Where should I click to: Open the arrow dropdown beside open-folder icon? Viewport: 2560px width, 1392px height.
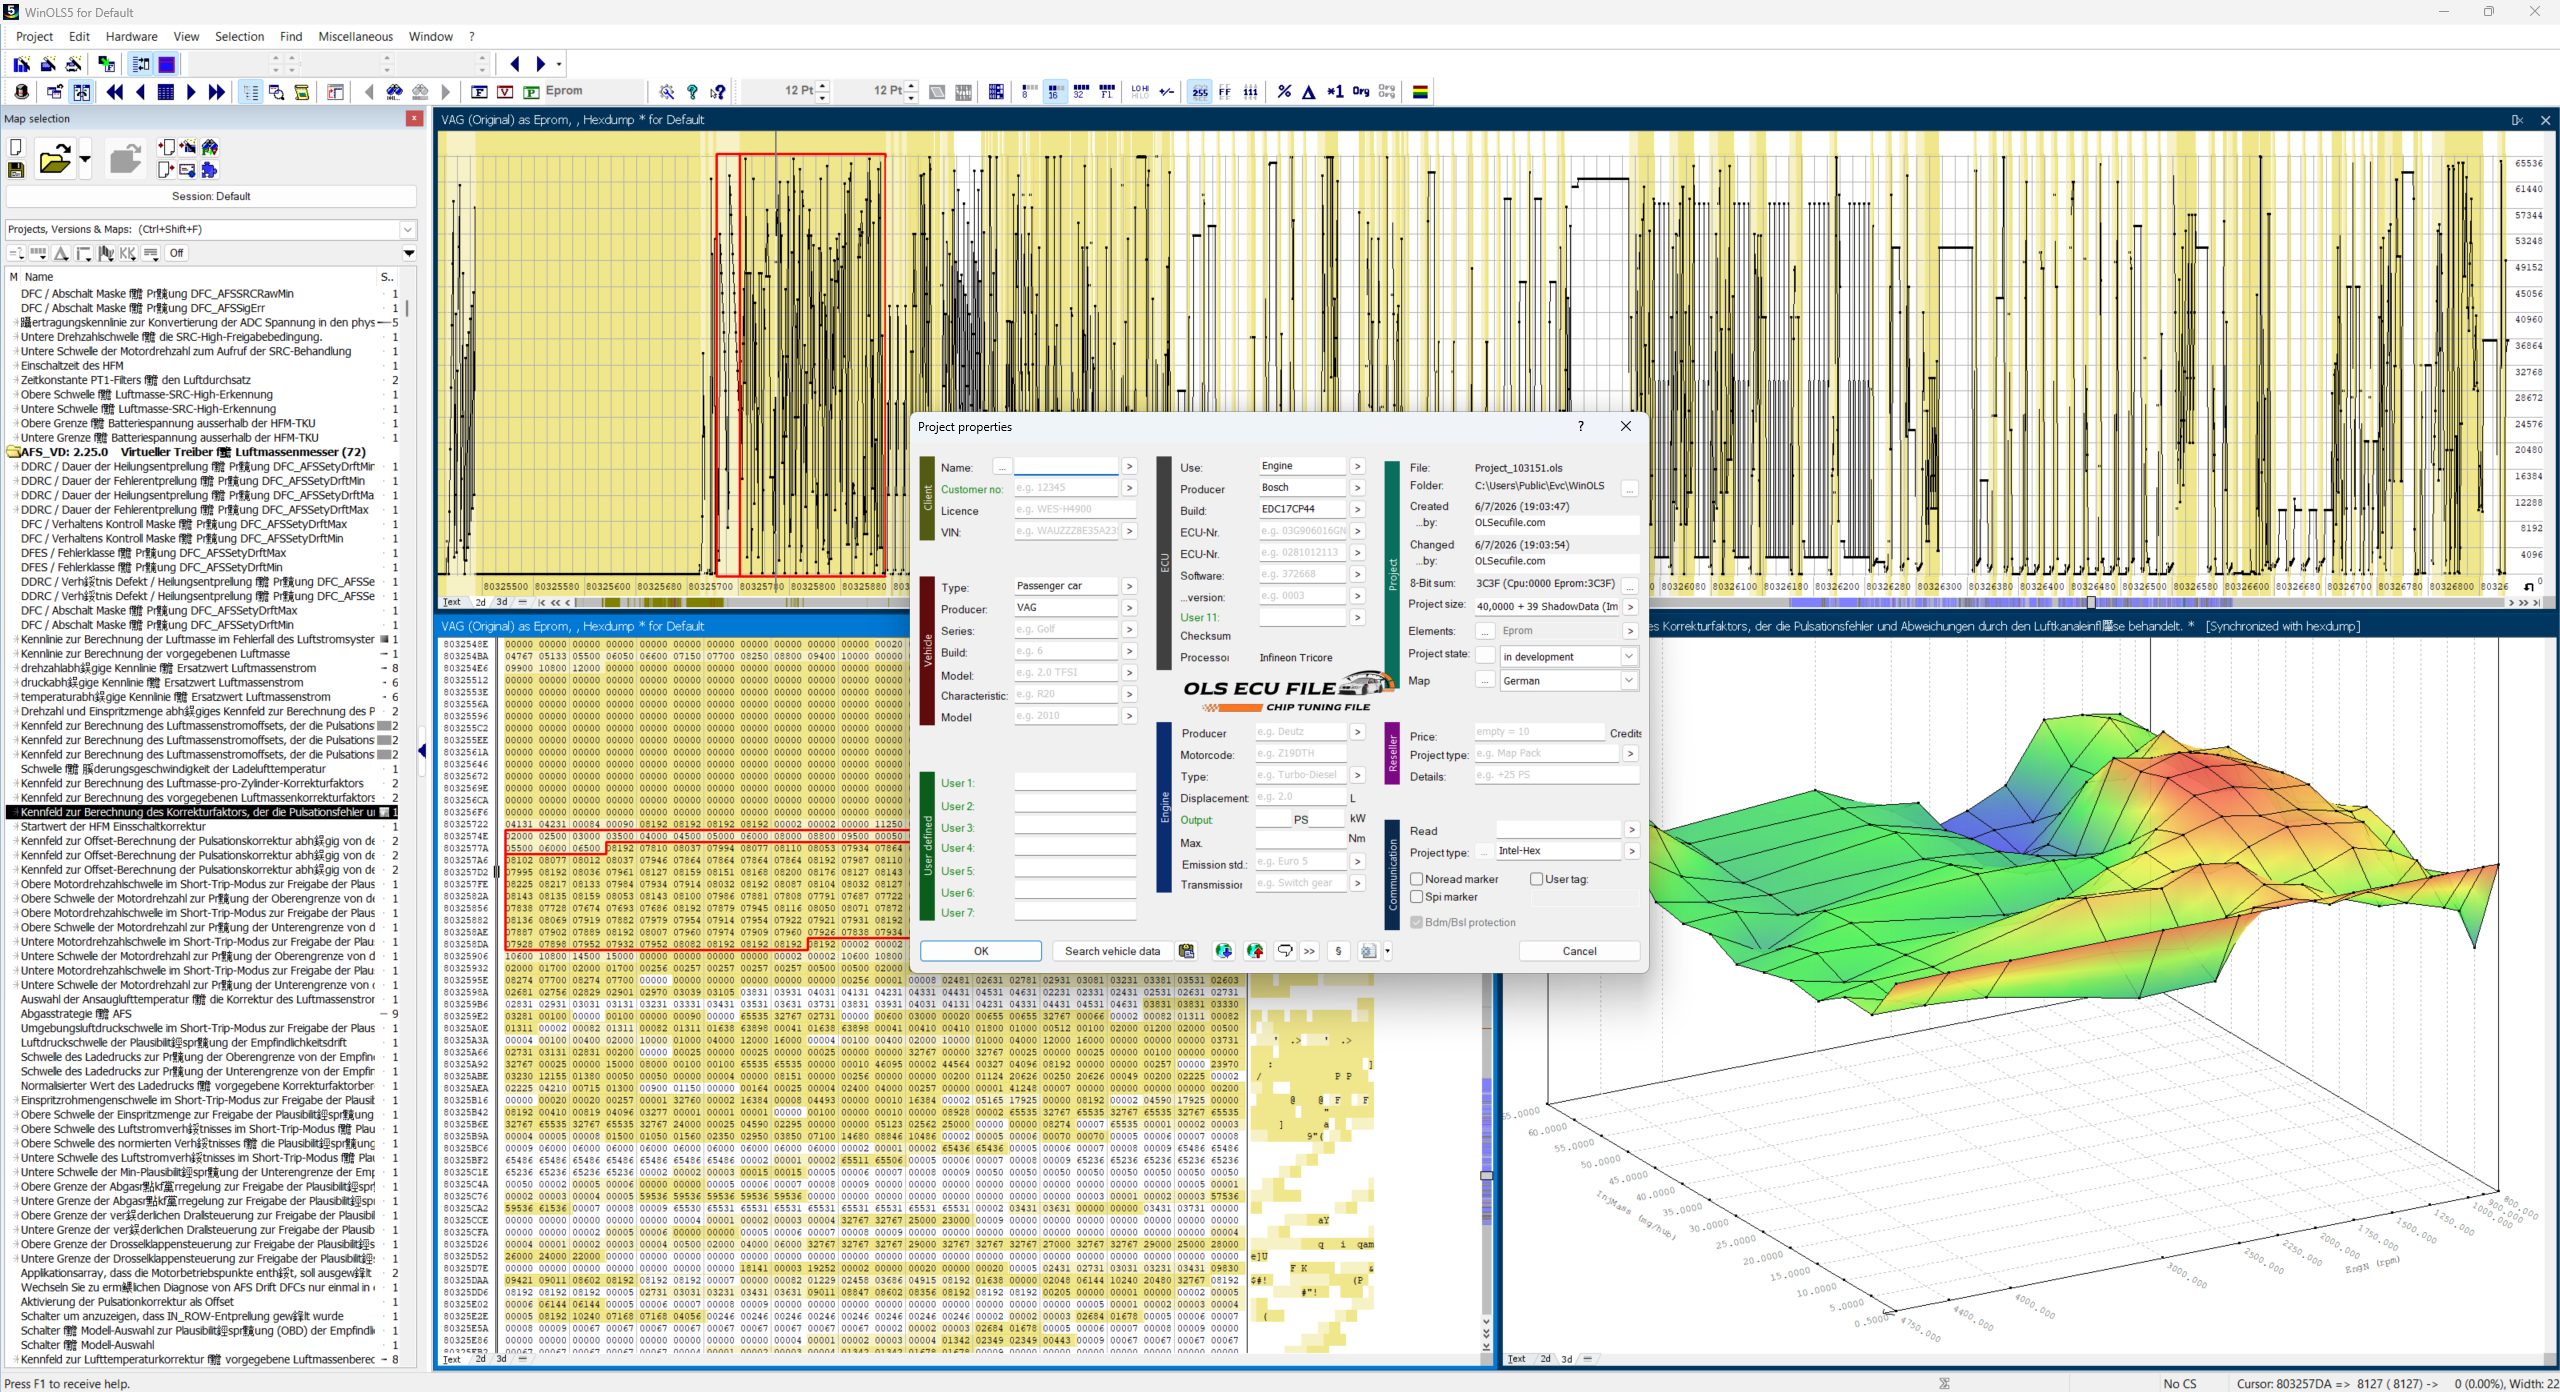pyautogui.click(x=85, y=159)
